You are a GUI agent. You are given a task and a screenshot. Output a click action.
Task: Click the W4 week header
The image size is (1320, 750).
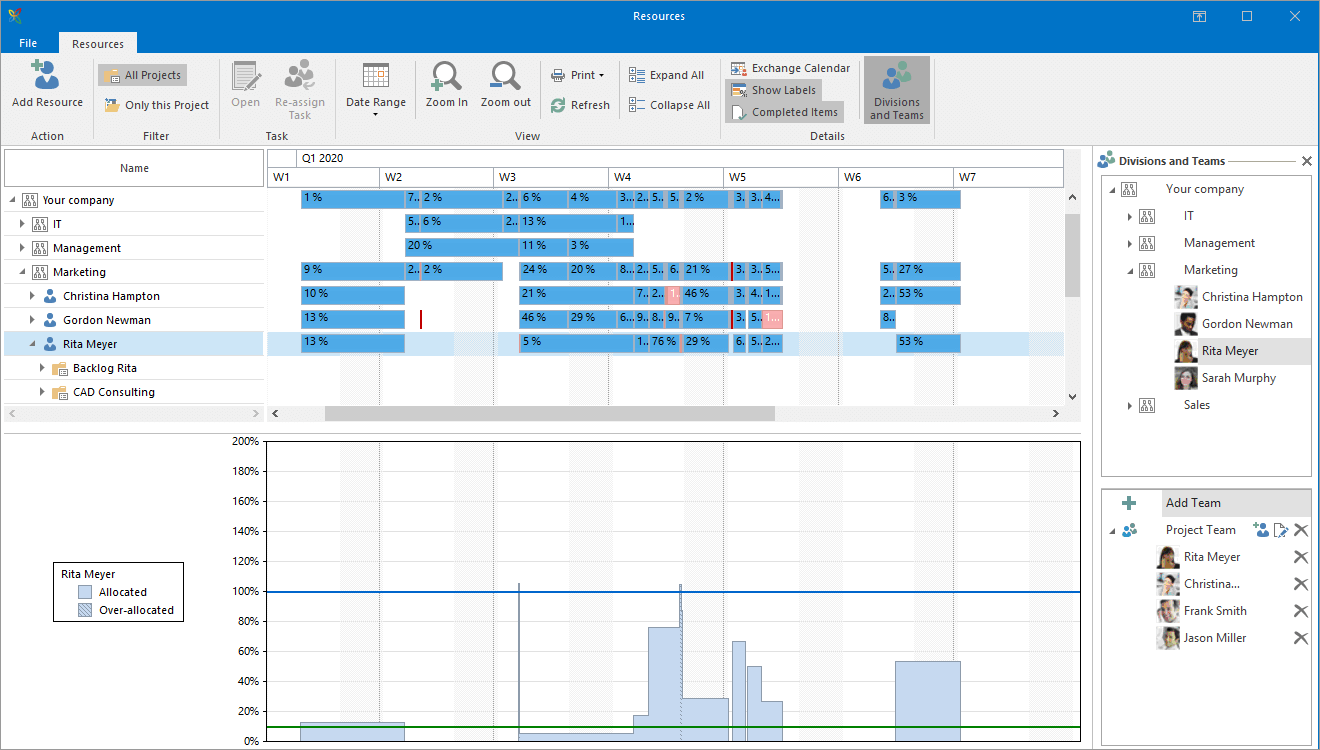[x=666, y=177]
